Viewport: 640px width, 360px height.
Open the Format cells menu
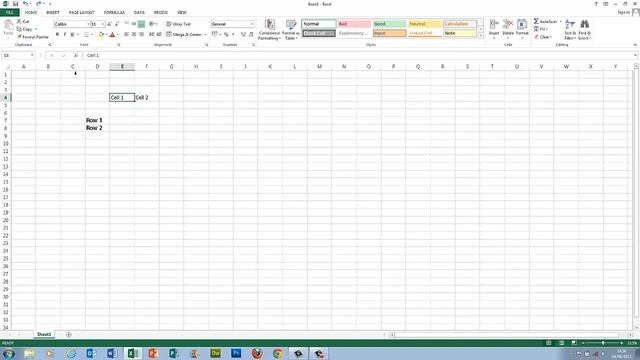tap(522, 29)
